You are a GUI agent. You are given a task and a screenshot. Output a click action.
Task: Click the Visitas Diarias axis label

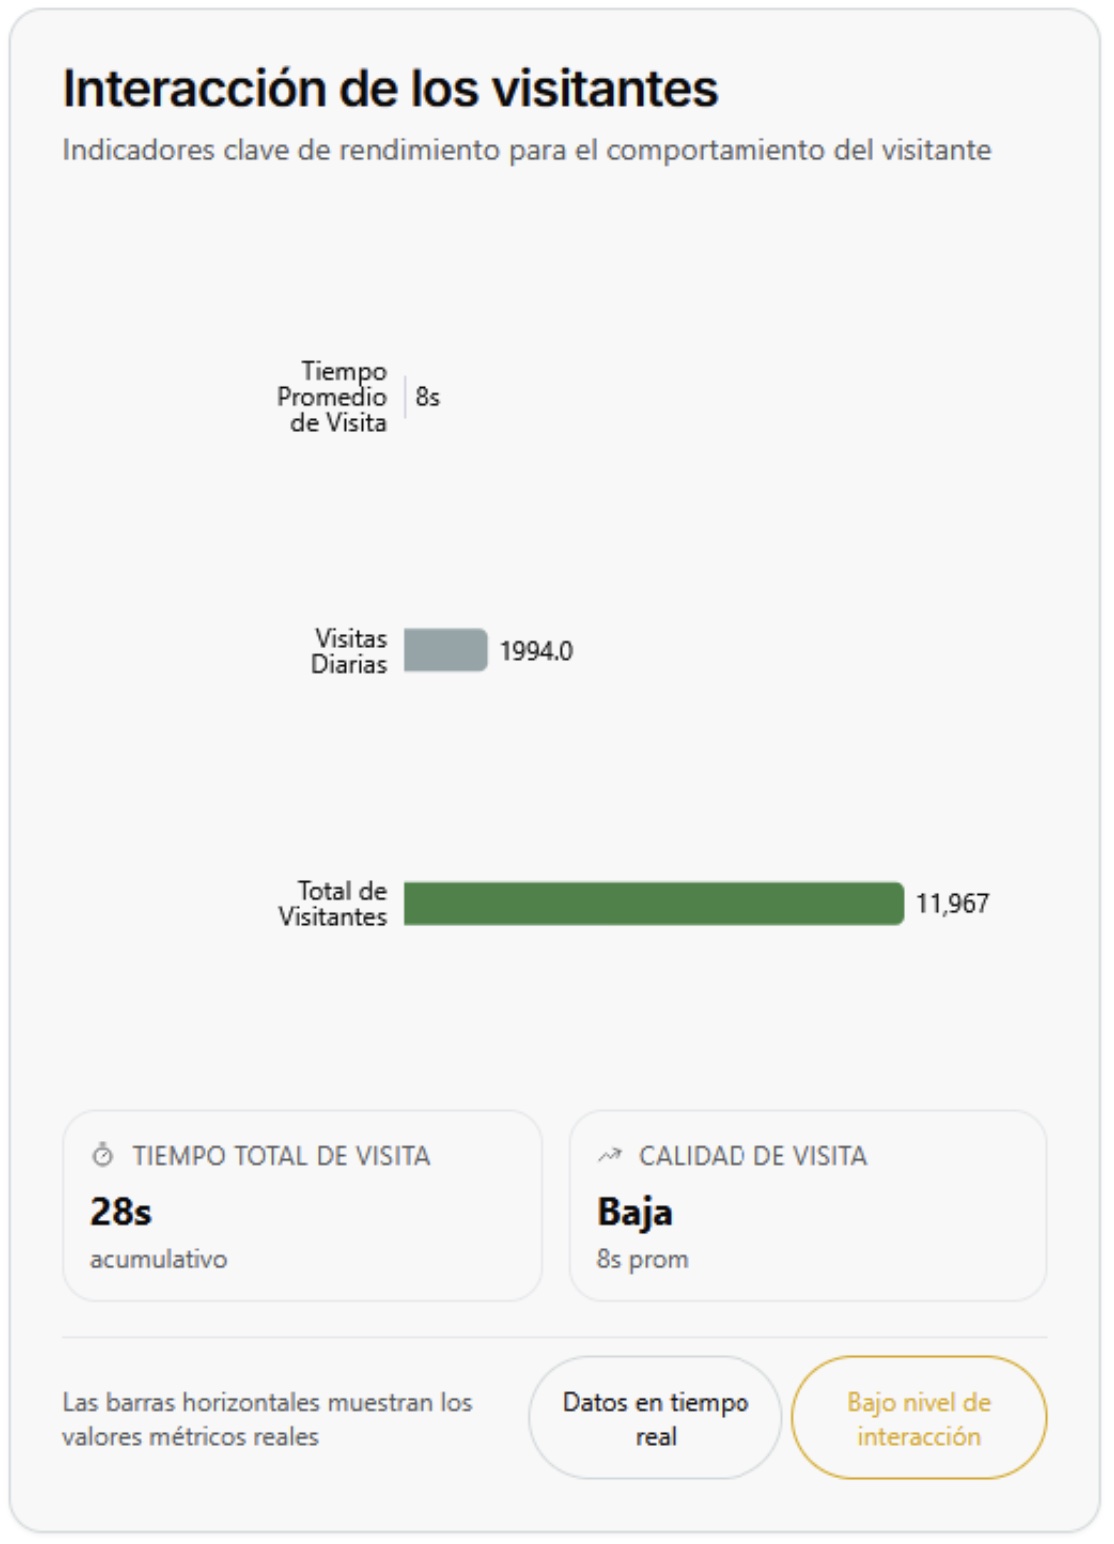coord(349,651)
